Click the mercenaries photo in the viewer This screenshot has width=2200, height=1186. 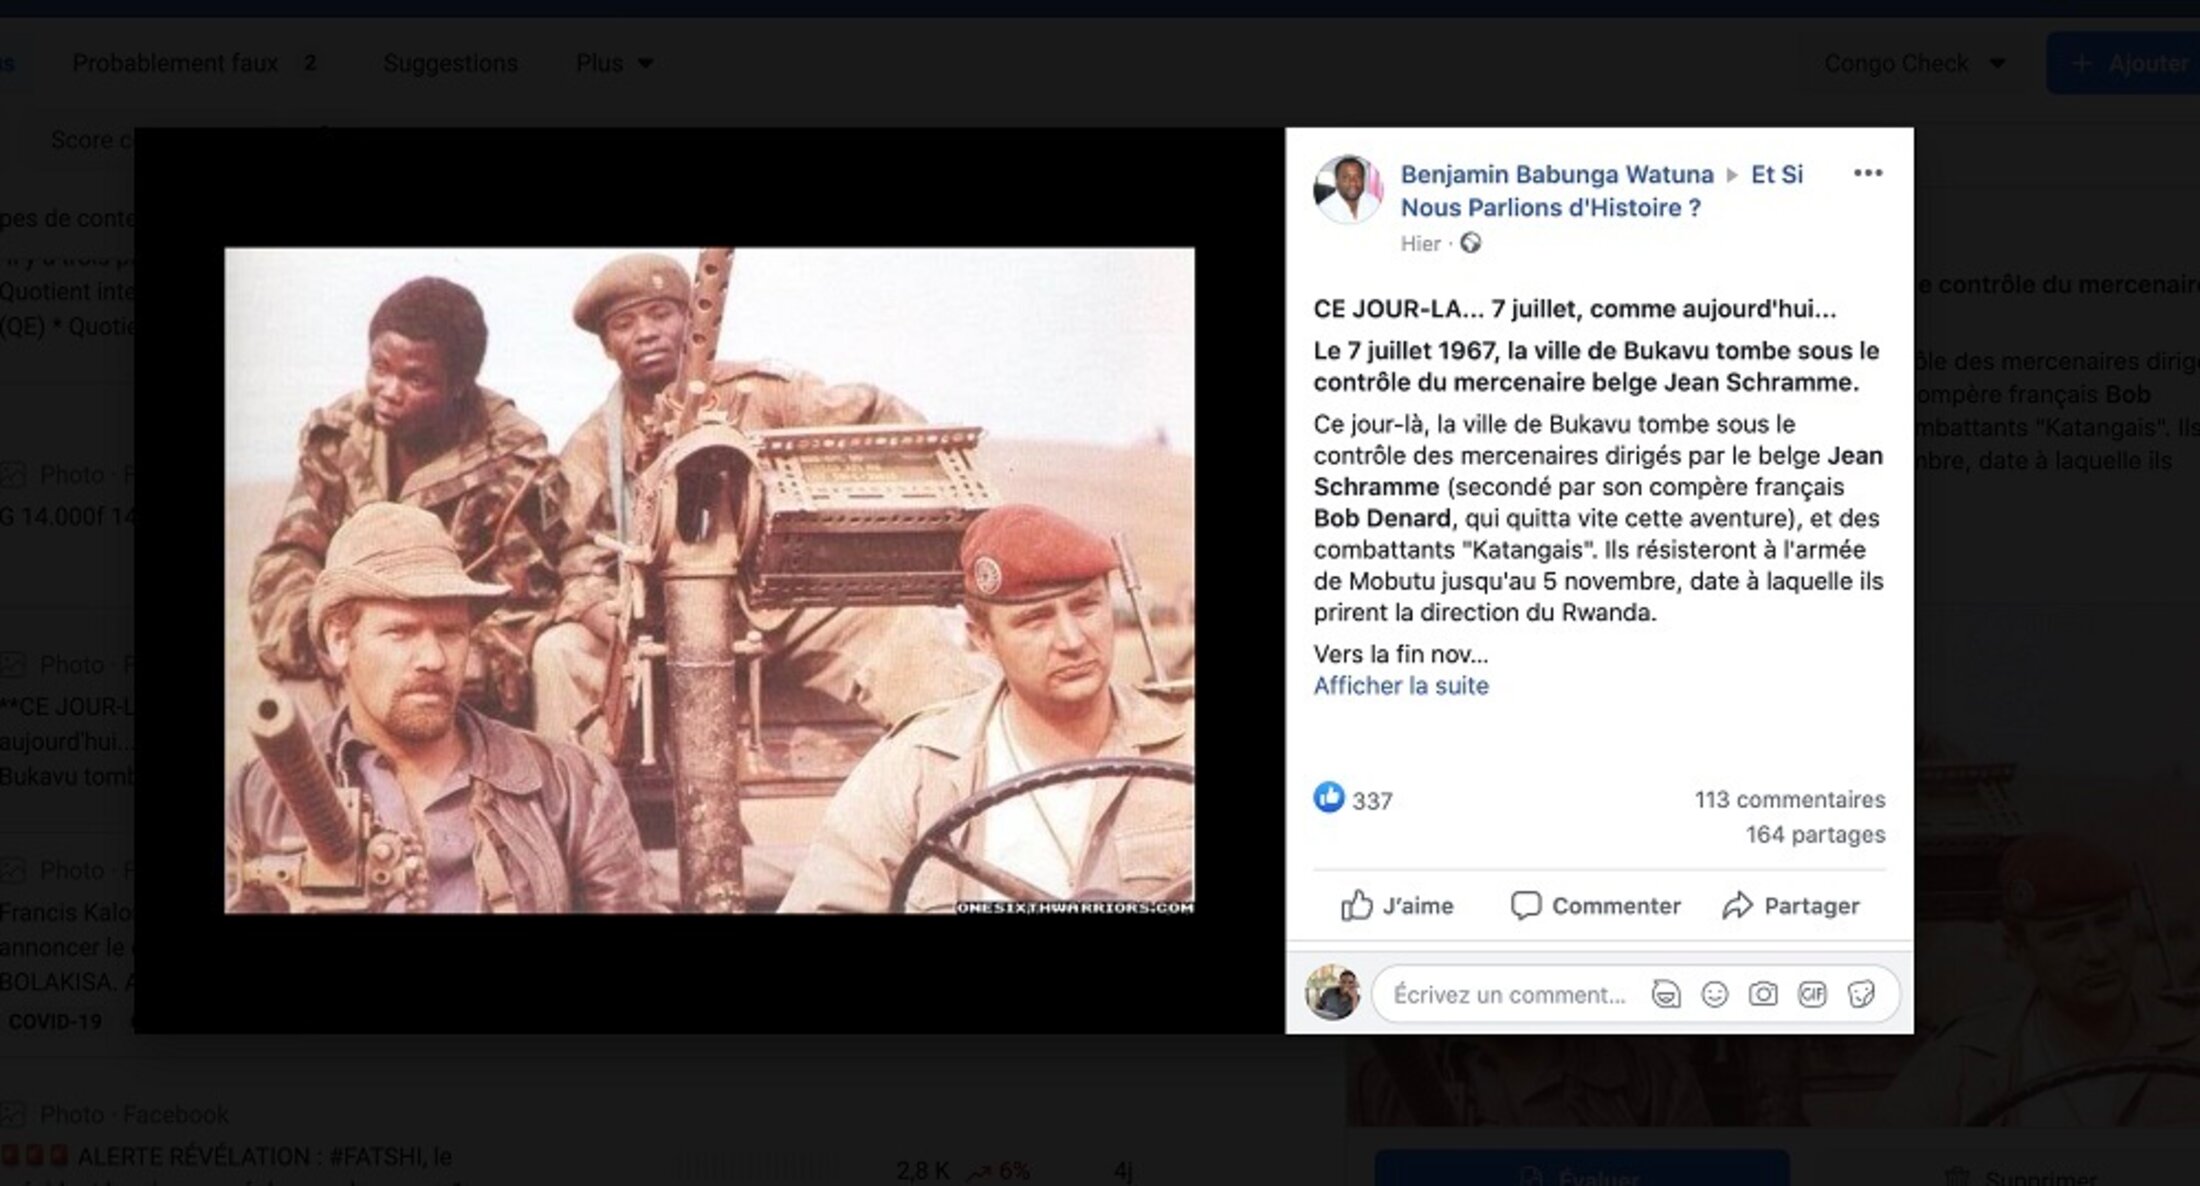(x=709, y=580)
